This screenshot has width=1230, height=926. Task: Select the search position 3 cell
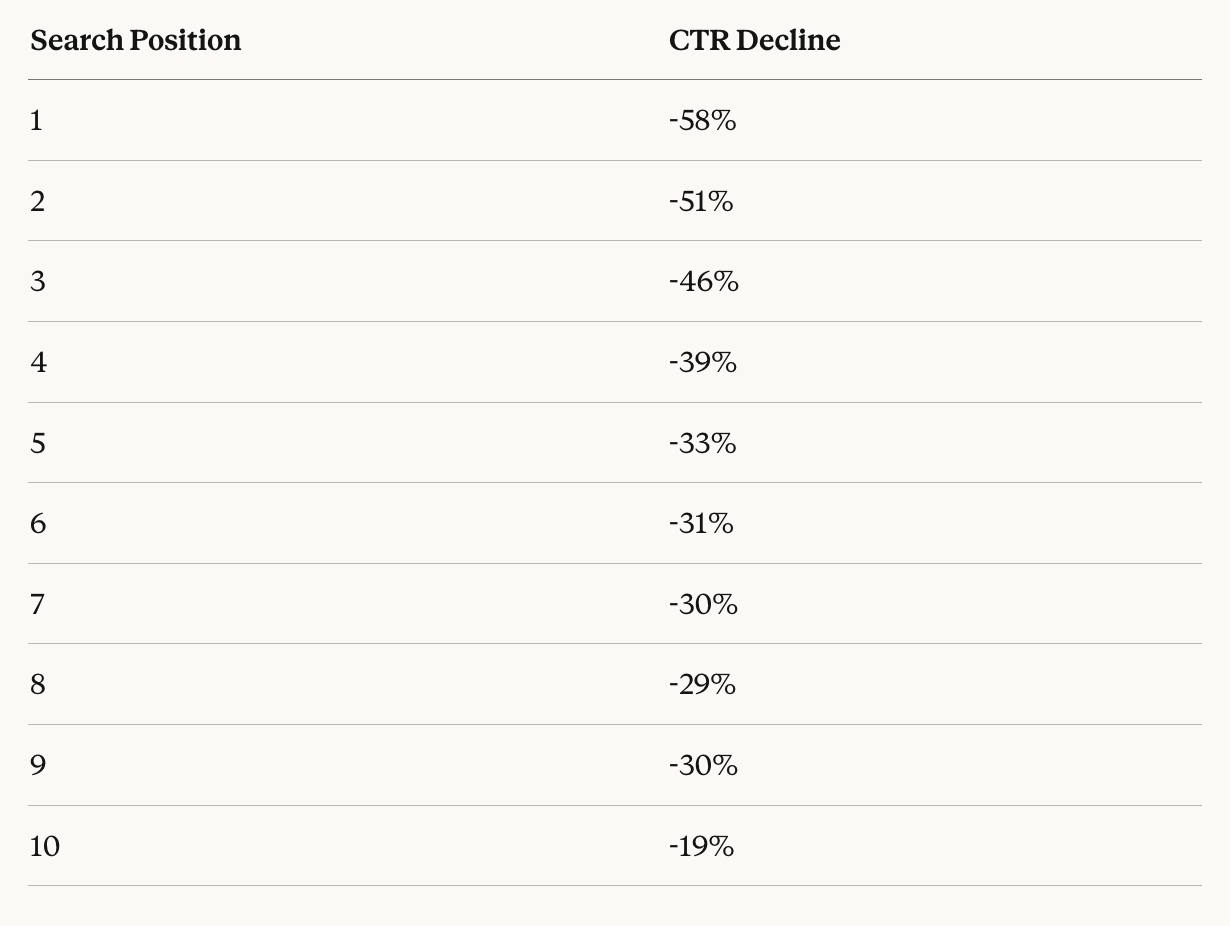tap(38, 282)
